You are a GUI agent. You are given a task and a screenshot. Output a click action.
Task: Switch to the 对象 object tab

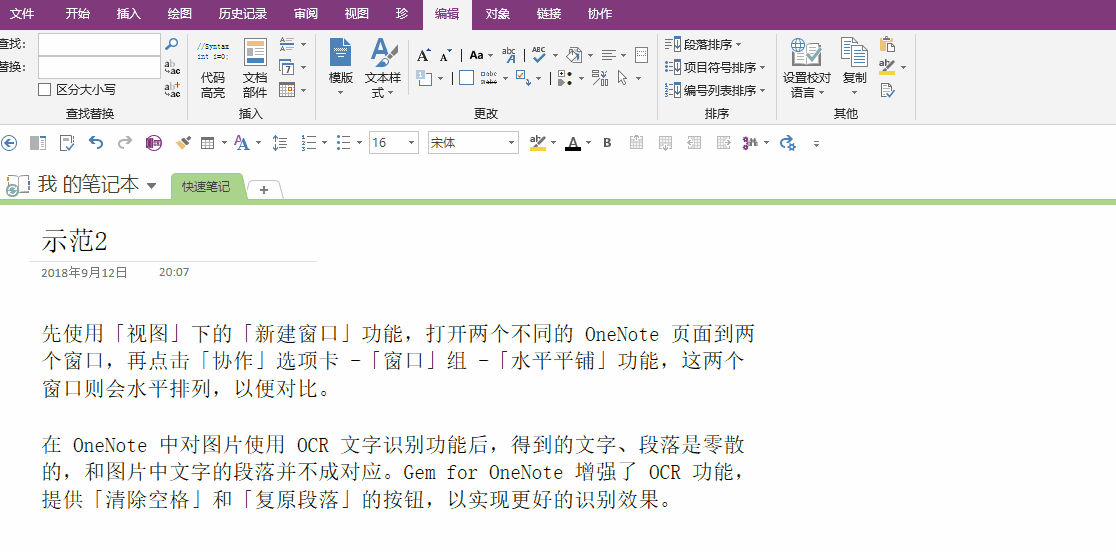[x=498, y=14]
